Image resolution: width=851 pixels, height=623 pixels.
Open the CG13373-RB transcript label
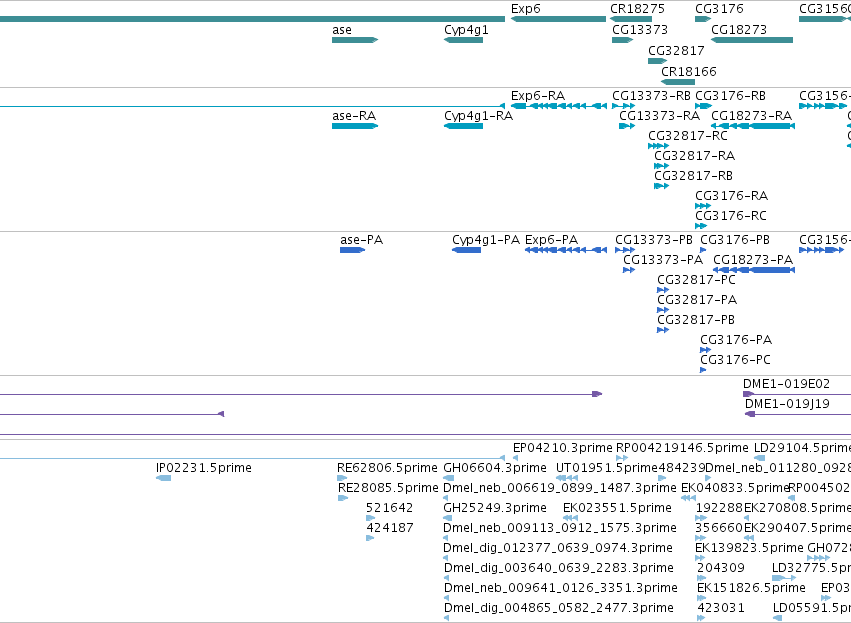coord(651,96)
